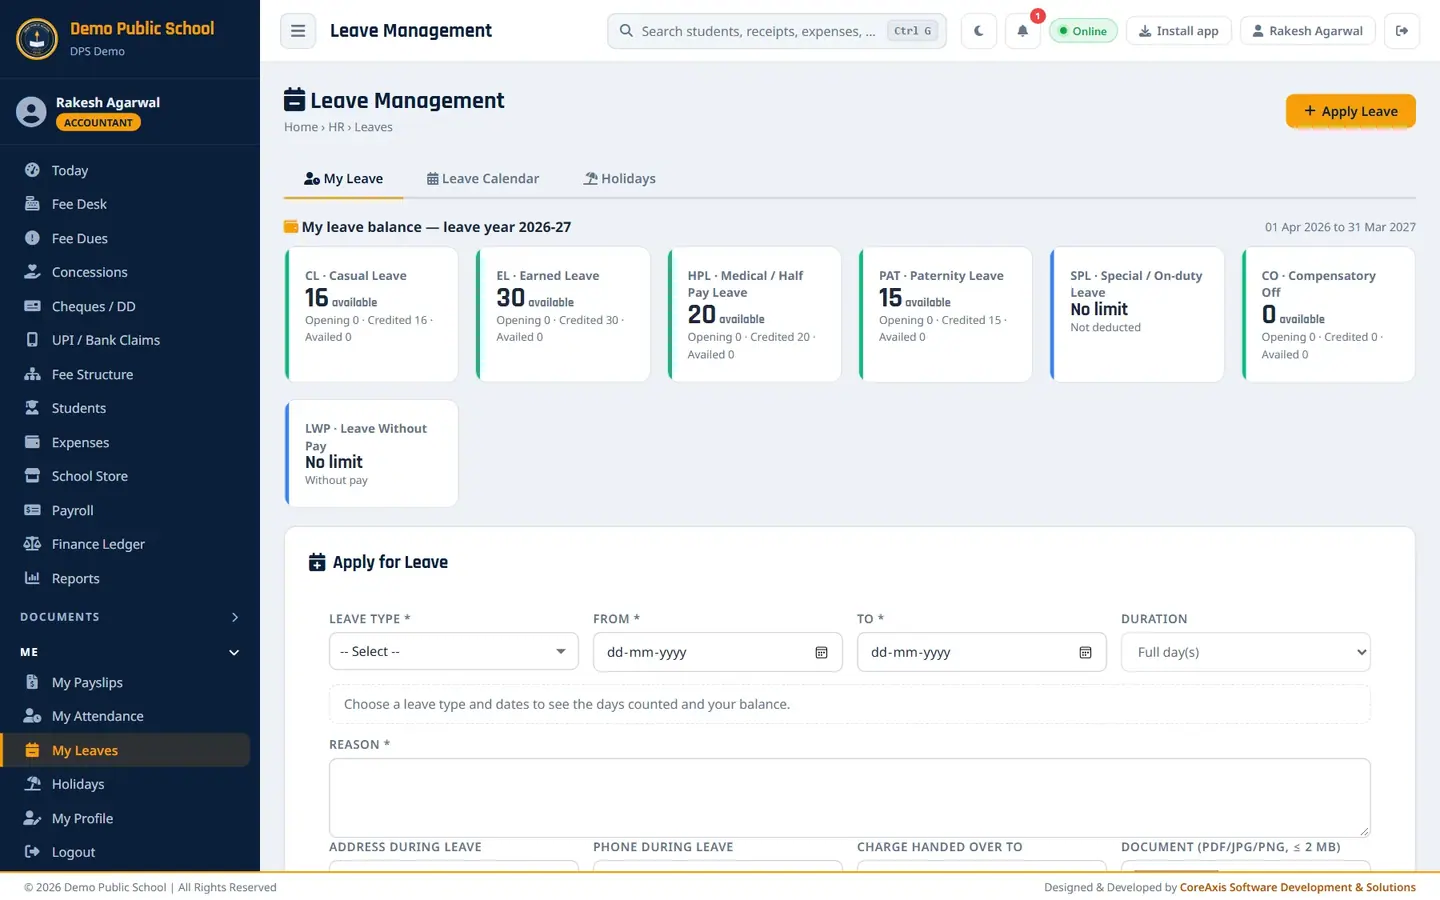Open Concessions in the sidebar
The image size is (1440, 900).
[x=126, y=272]
